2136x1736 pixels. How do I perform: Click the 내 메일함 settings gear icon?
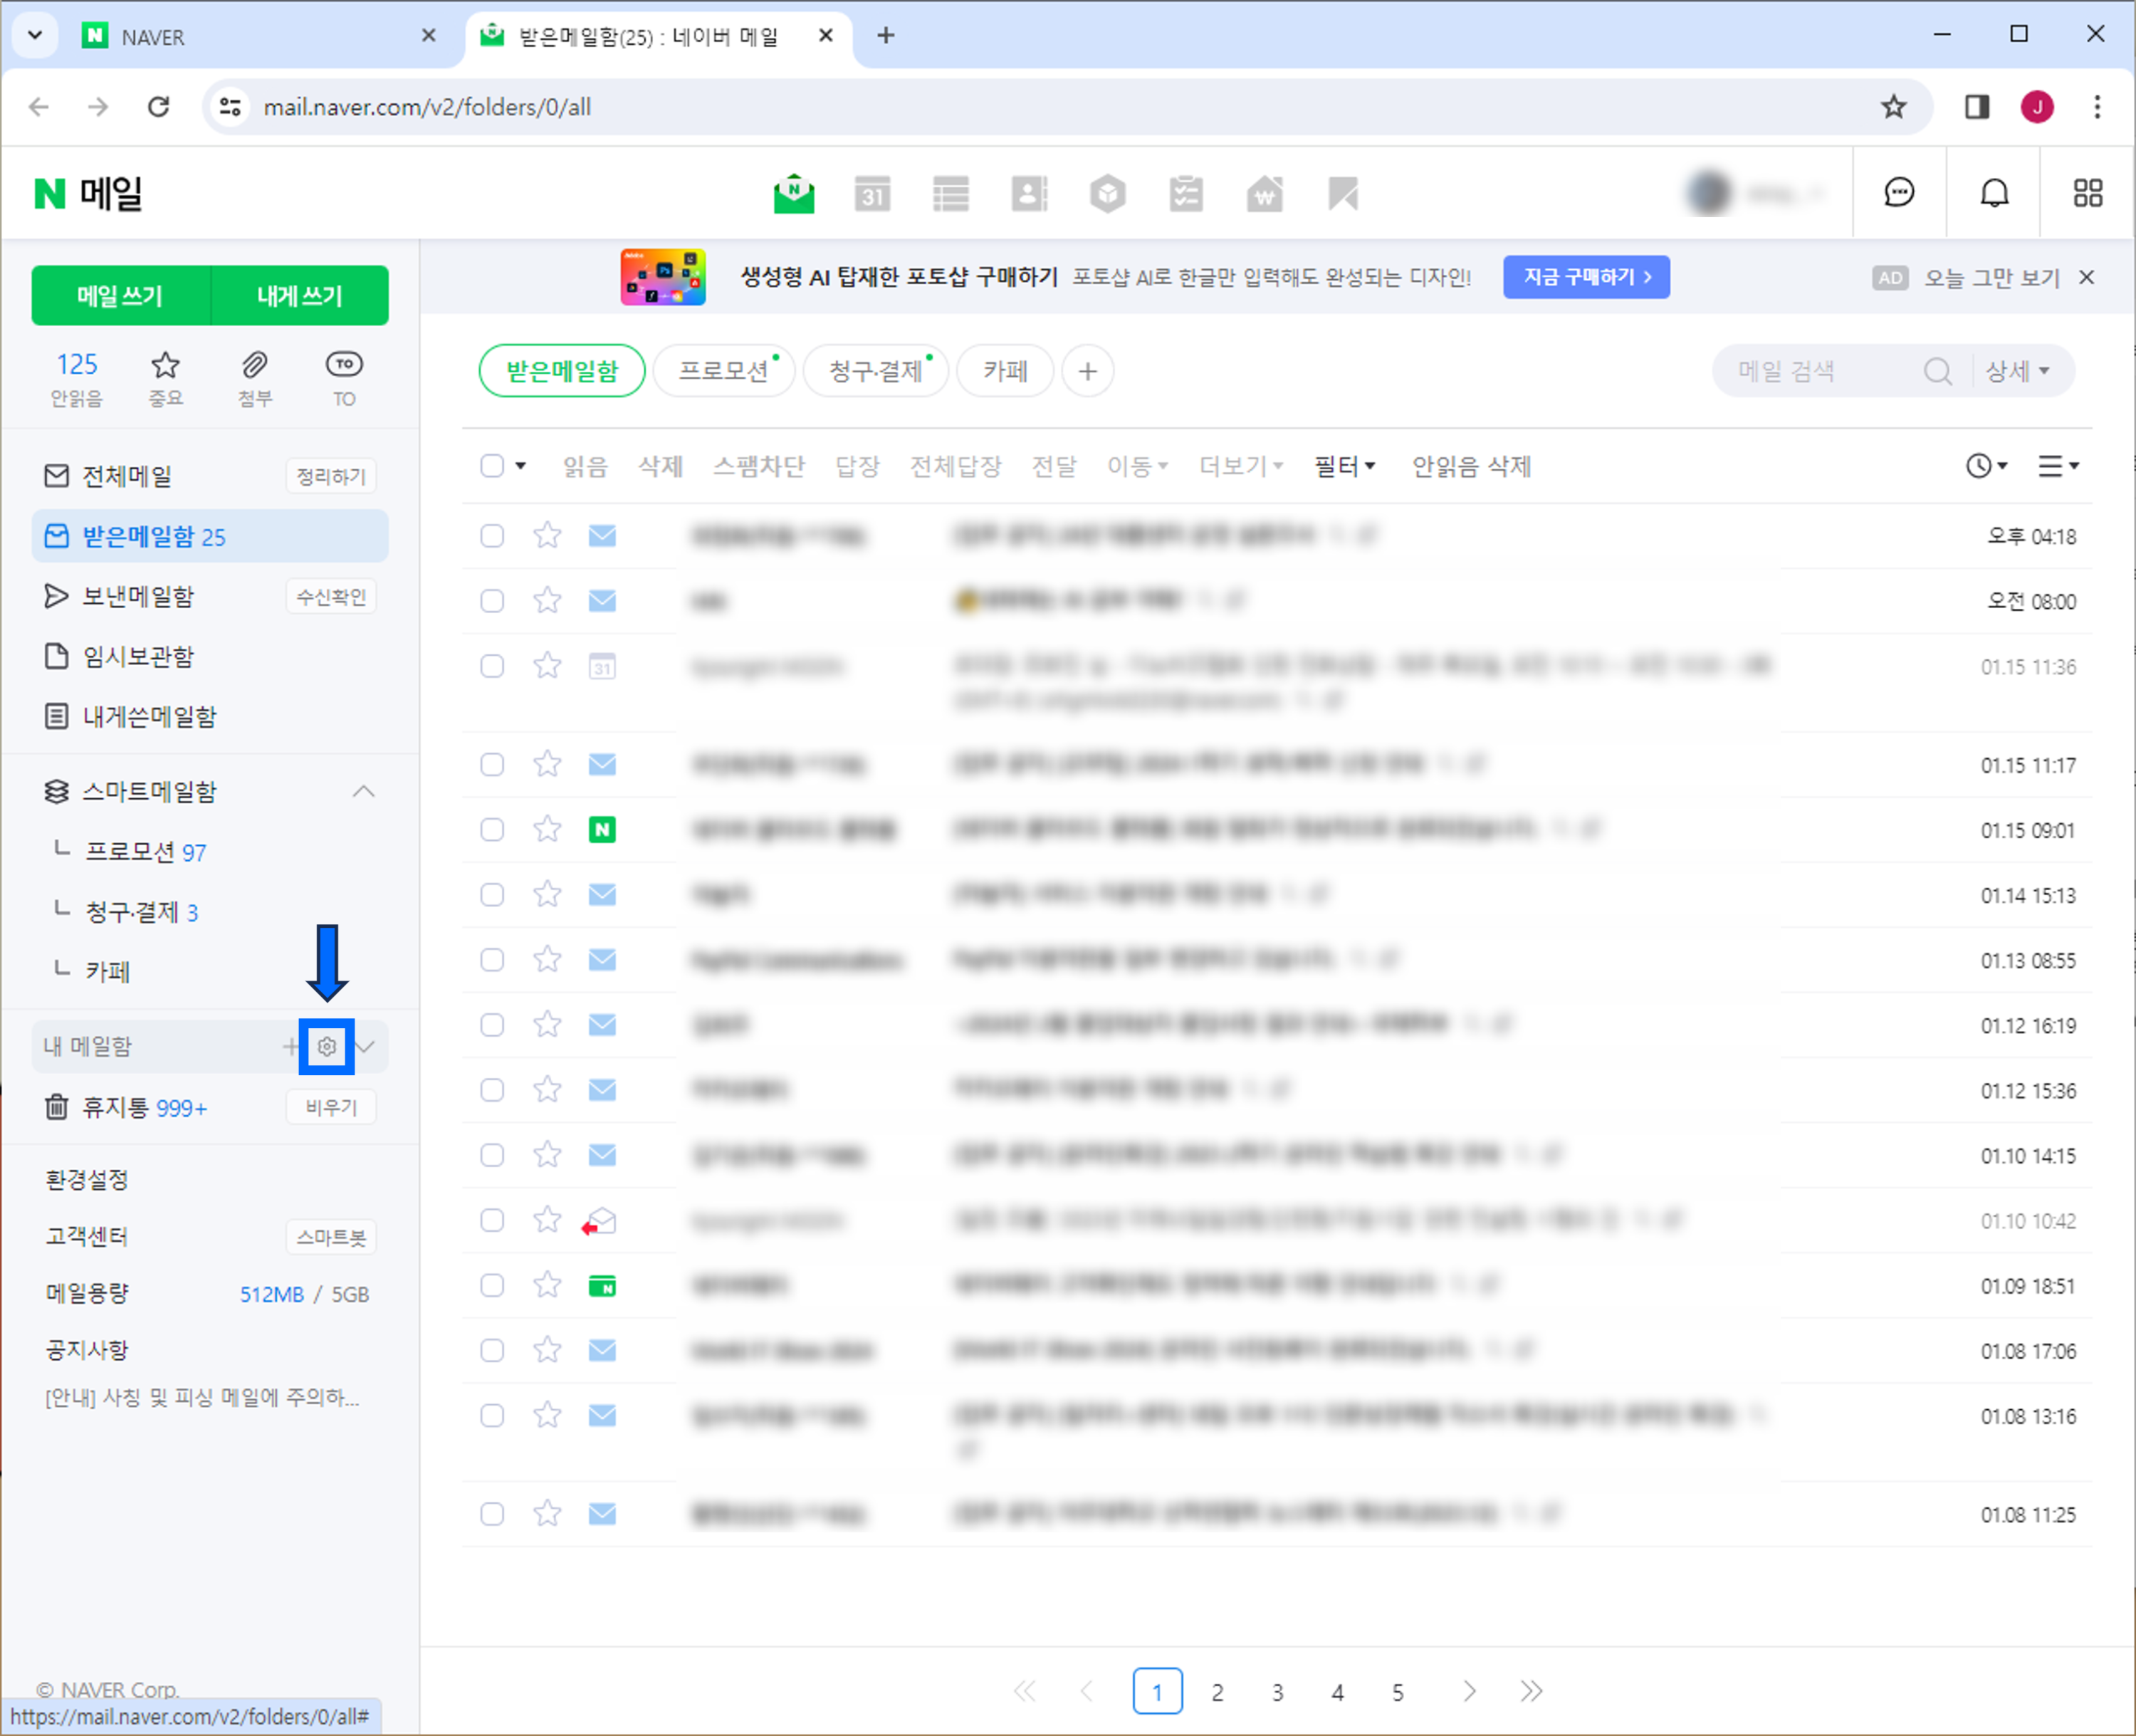click(x=327, y=1047)
